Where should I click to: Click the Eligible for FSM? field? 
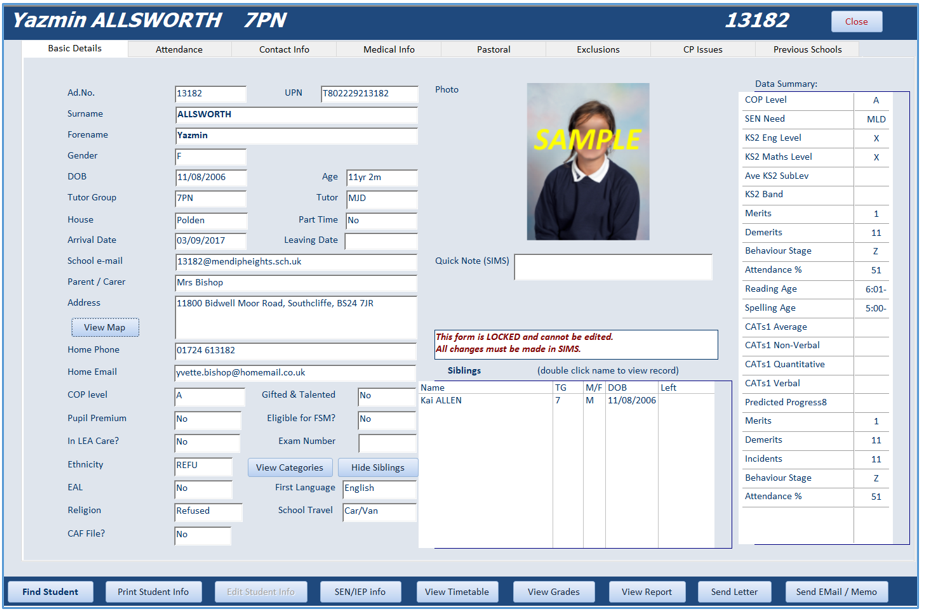click(388, 420)
